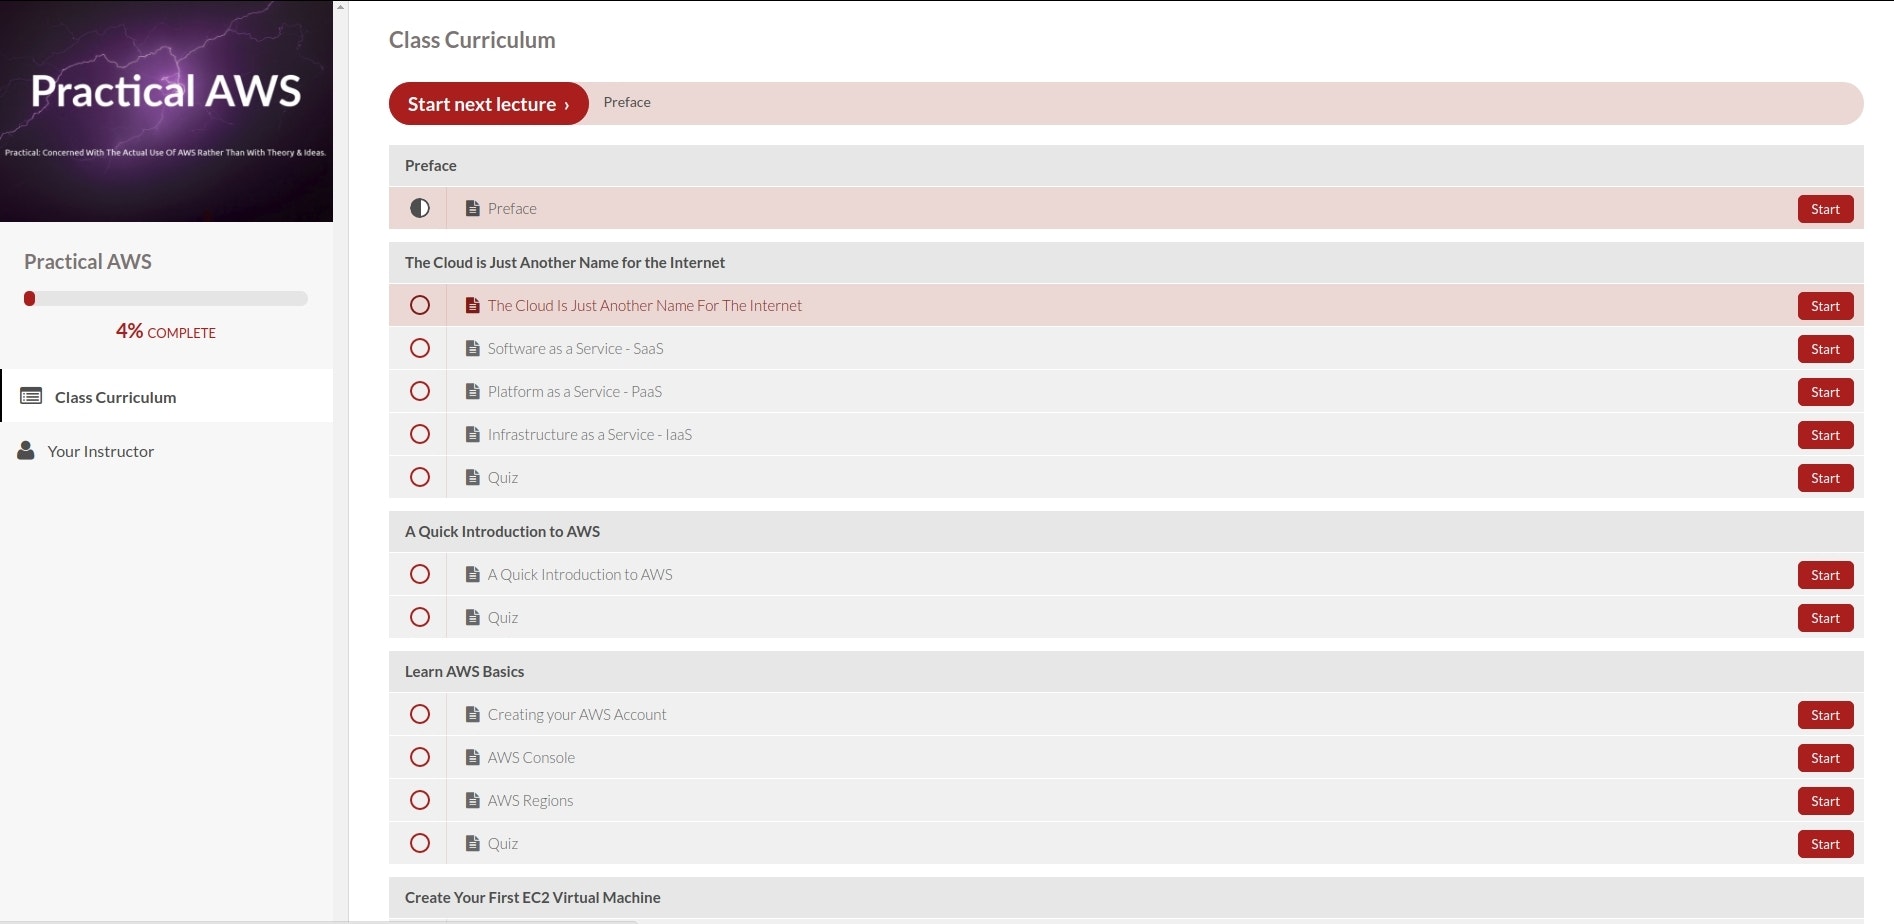Click completion circle for Software as a Service - SaaS

coord(420,348)
